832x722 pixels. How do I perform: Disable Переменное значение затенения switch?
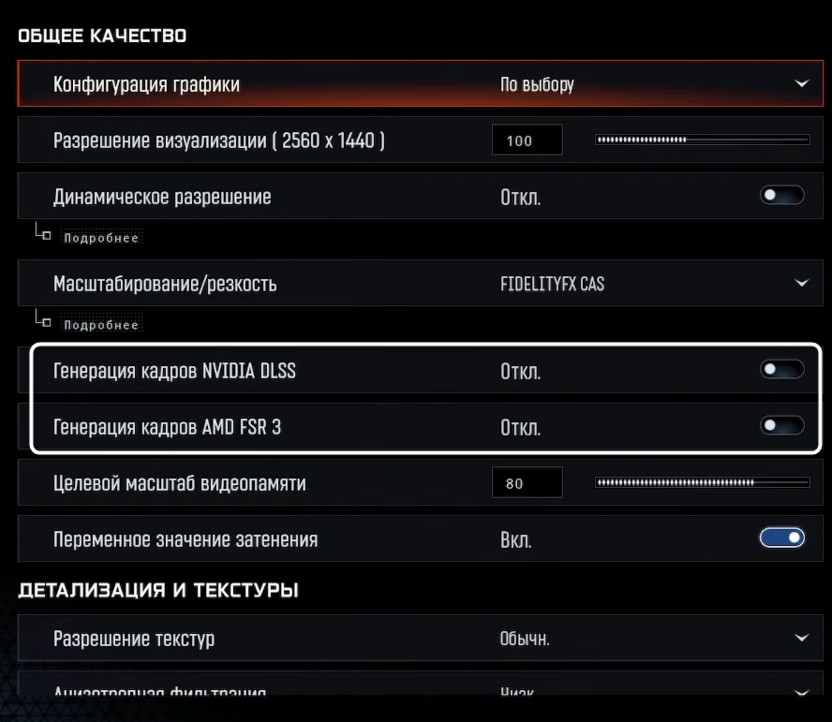coord(782,539)
